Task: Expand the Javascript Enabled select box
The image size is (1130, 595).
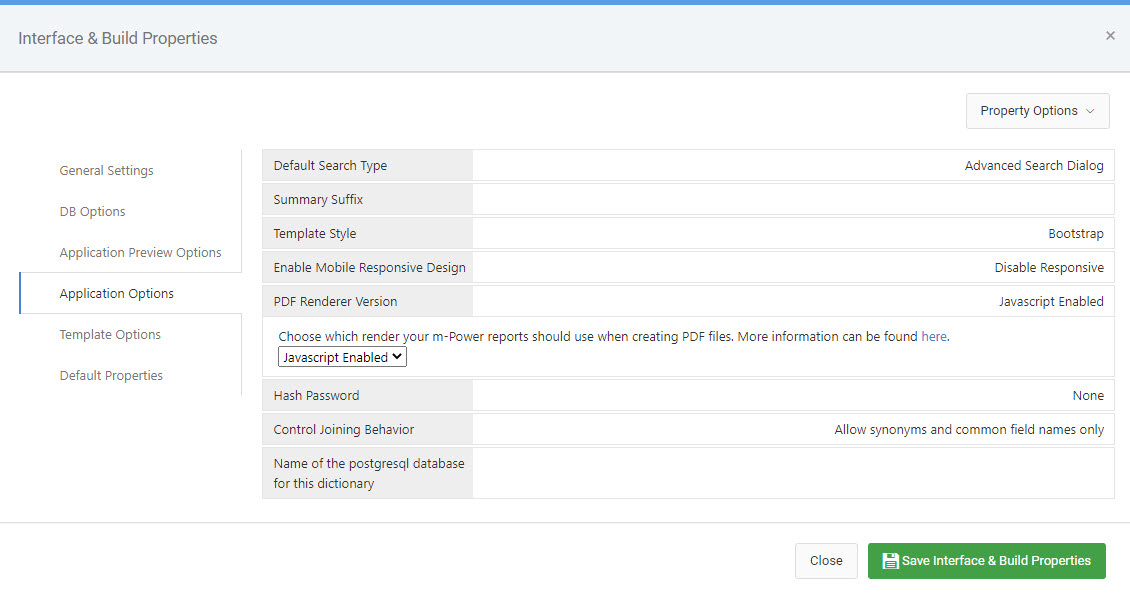Action: coord(342,357)
